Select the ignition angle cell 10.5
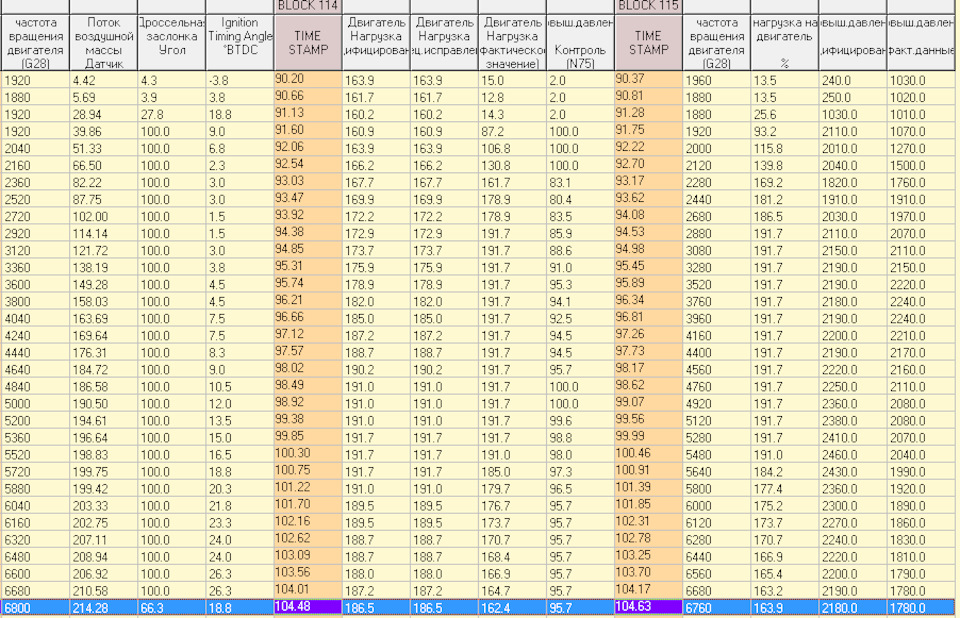960x618 pixels. (x=240, y=387)
